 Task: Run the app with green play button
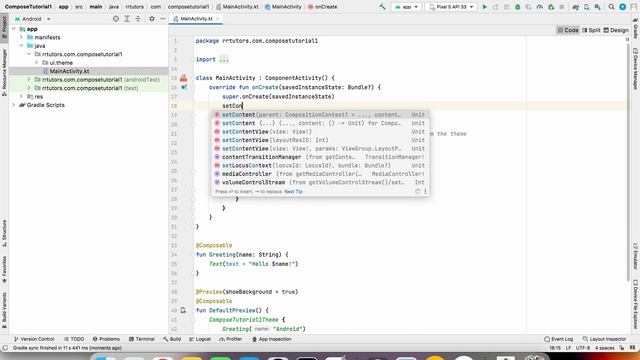(x=484, y=7)
